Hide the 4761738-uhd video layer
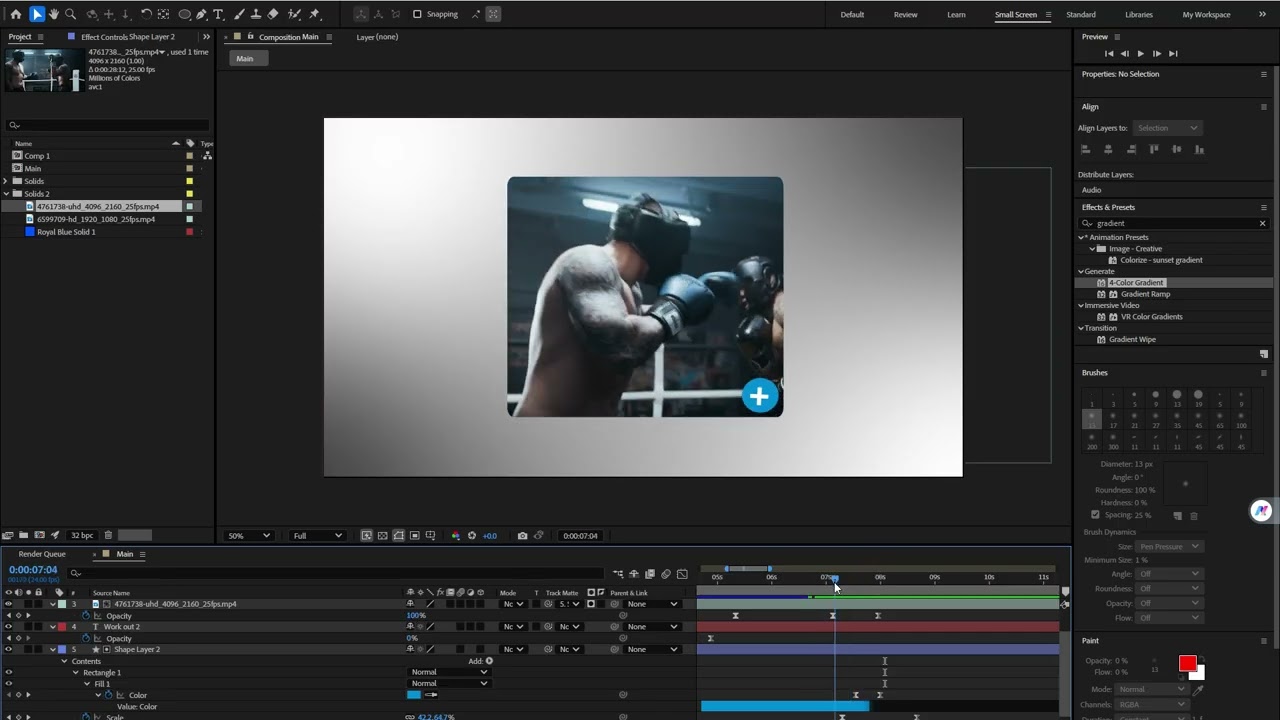 pos(9,604)
